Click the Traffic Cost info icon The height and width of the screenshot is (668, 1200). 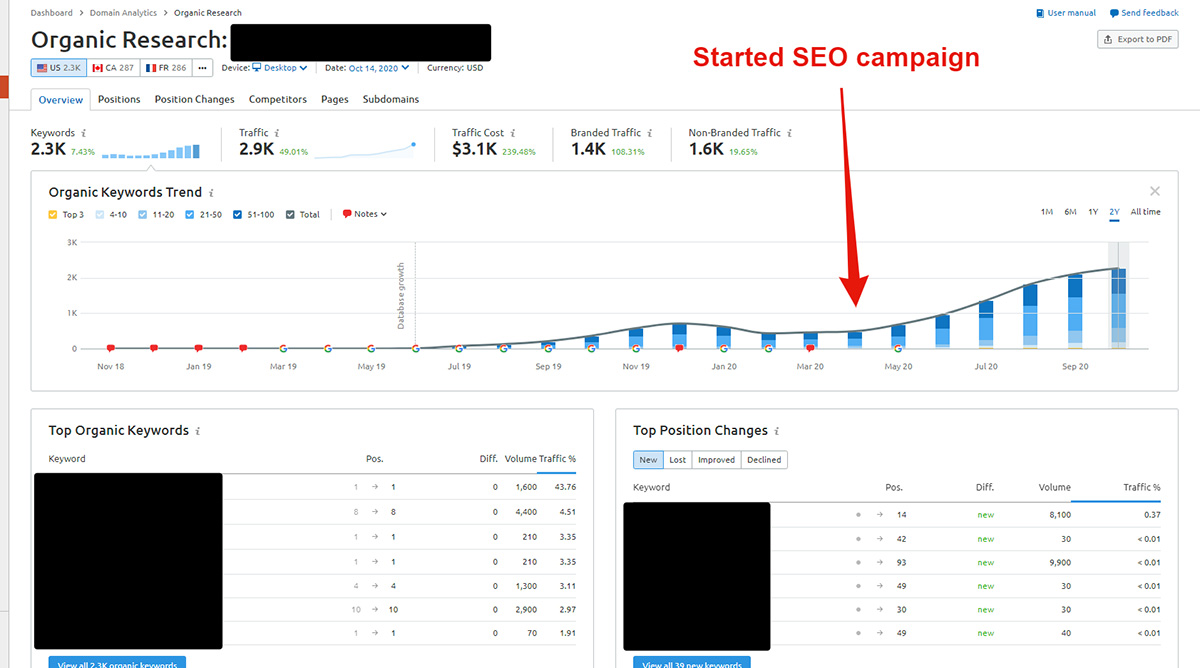tap(515, 132)
